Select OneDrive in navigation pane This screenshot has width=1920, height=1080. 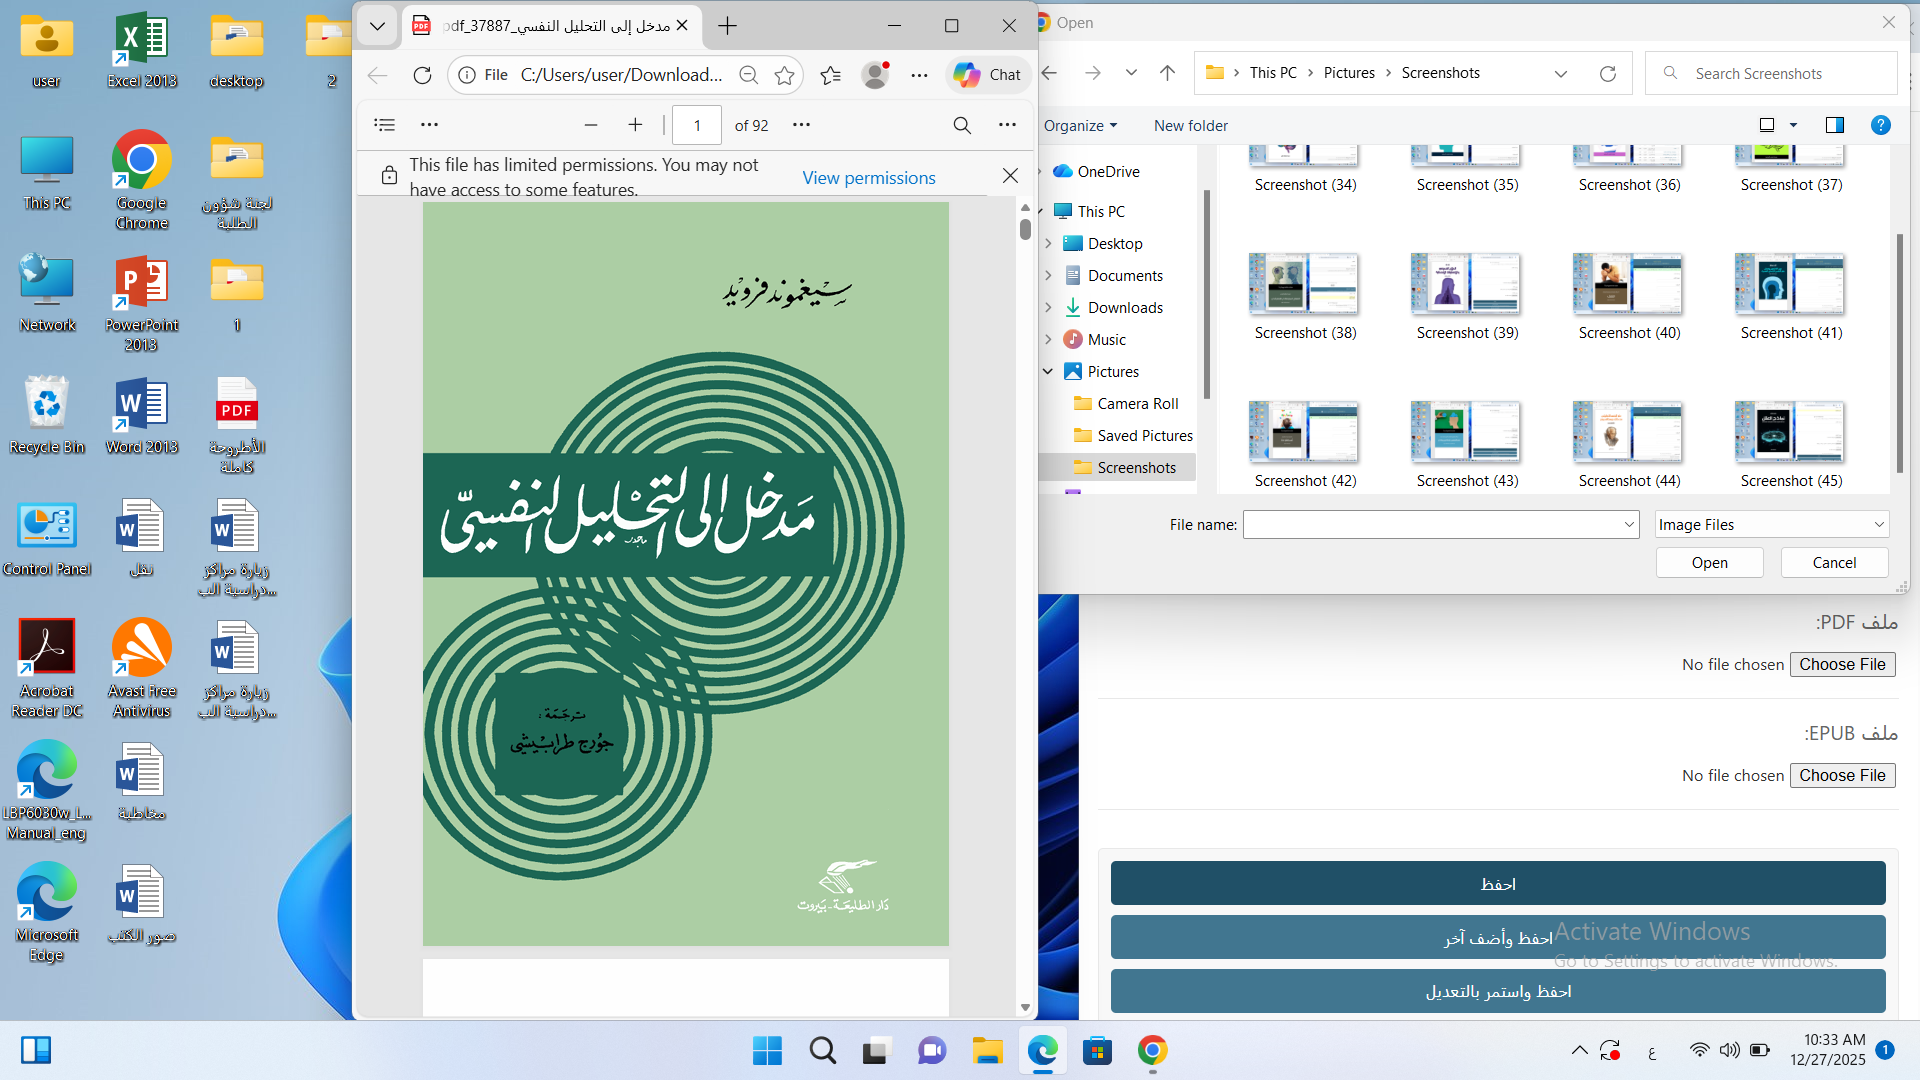(x=1108, y=172)
